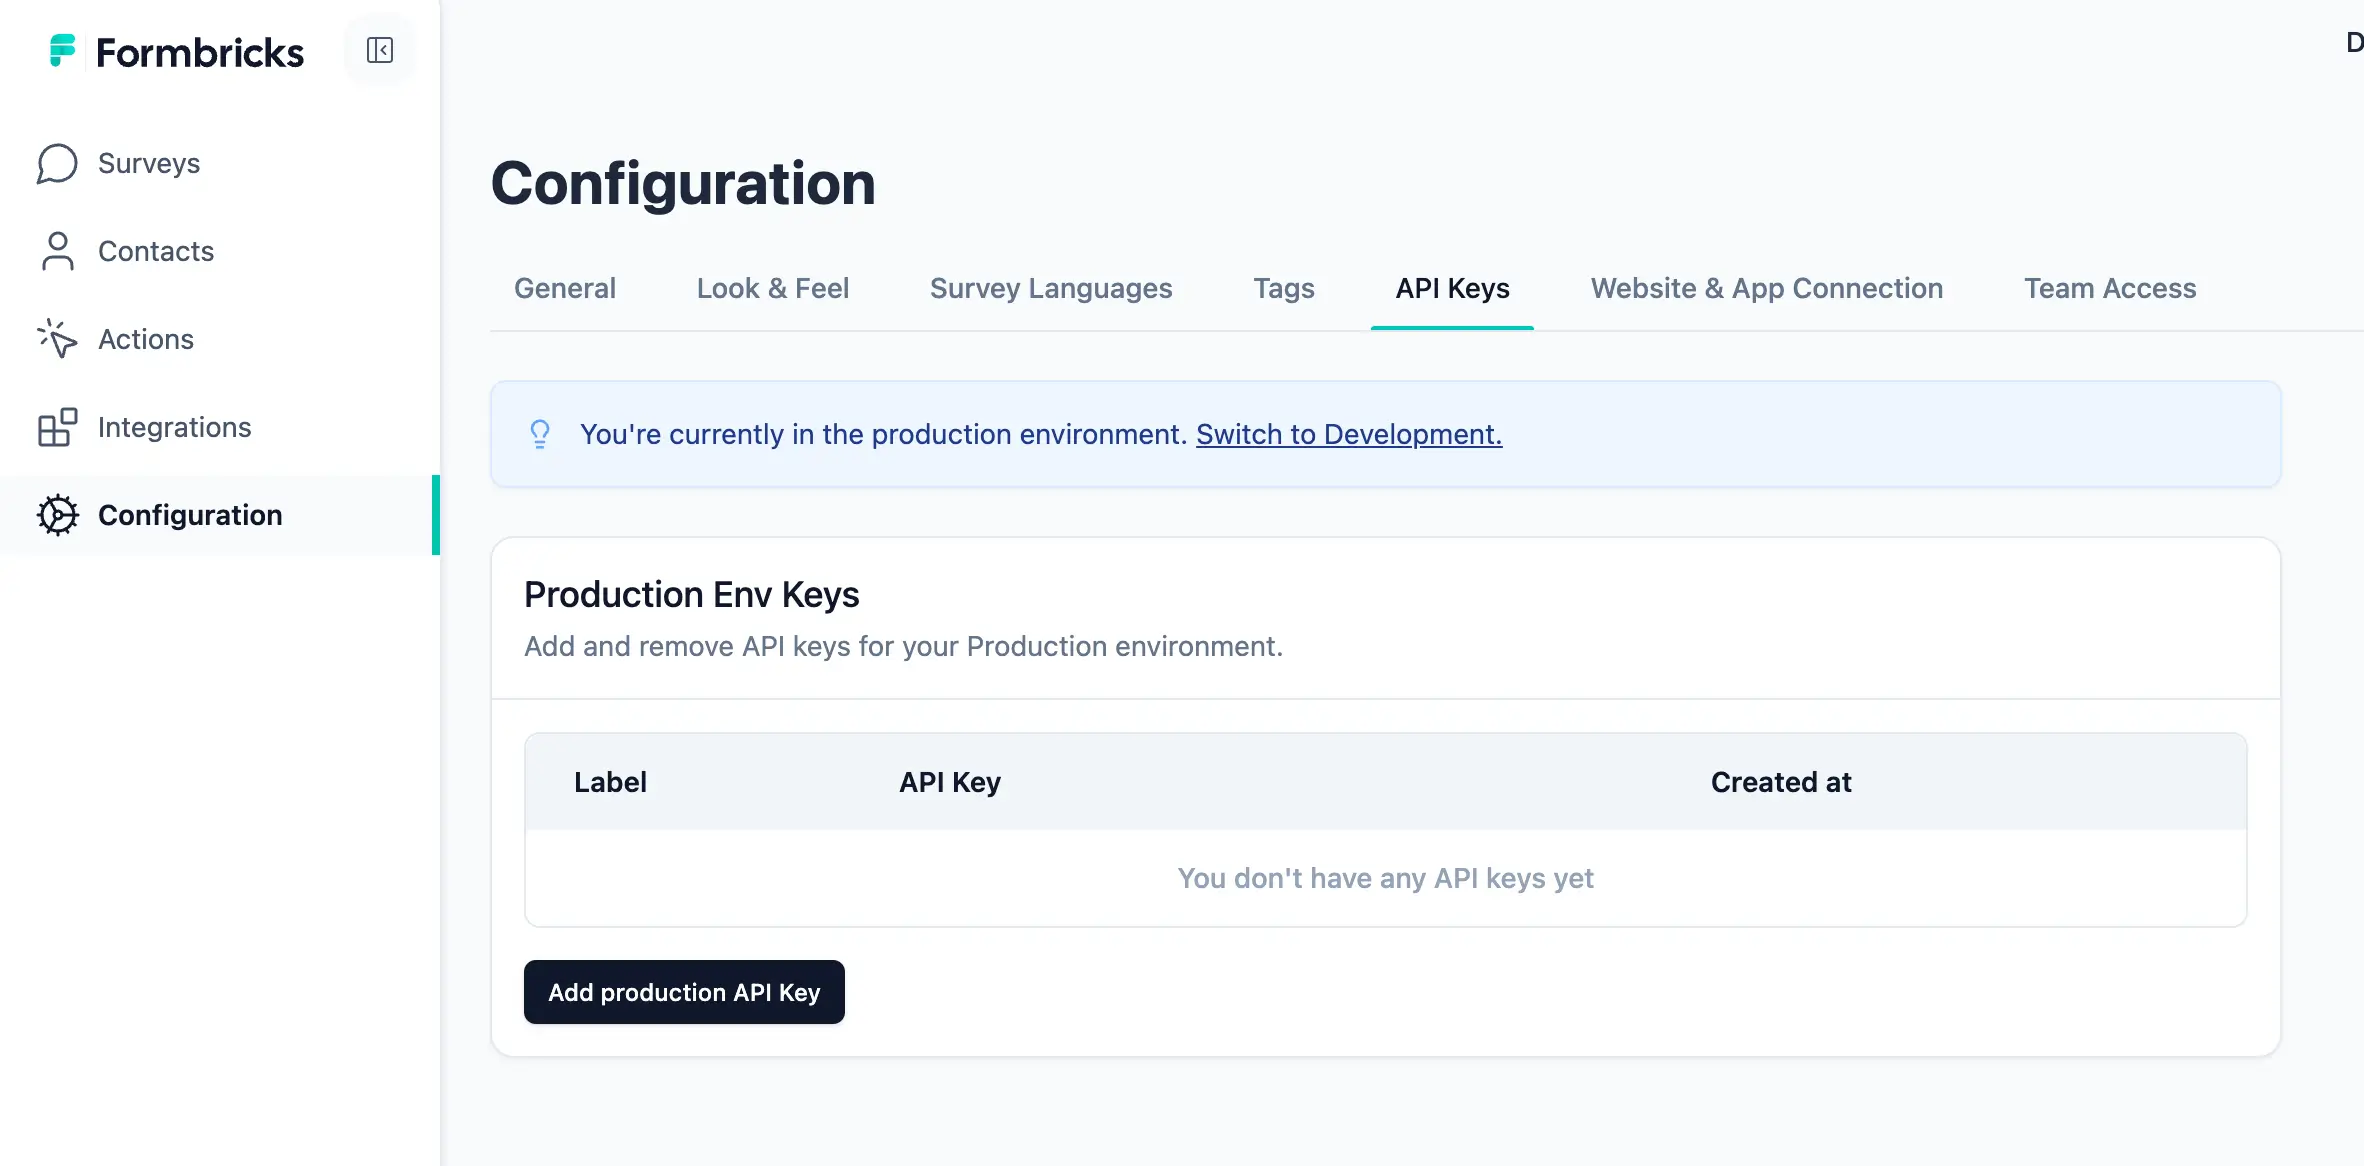Image resolution: width=2364 pixels, height=1166 pixels.
Task: Open Survey Languages tab
Action: [x=1050, y=288]
